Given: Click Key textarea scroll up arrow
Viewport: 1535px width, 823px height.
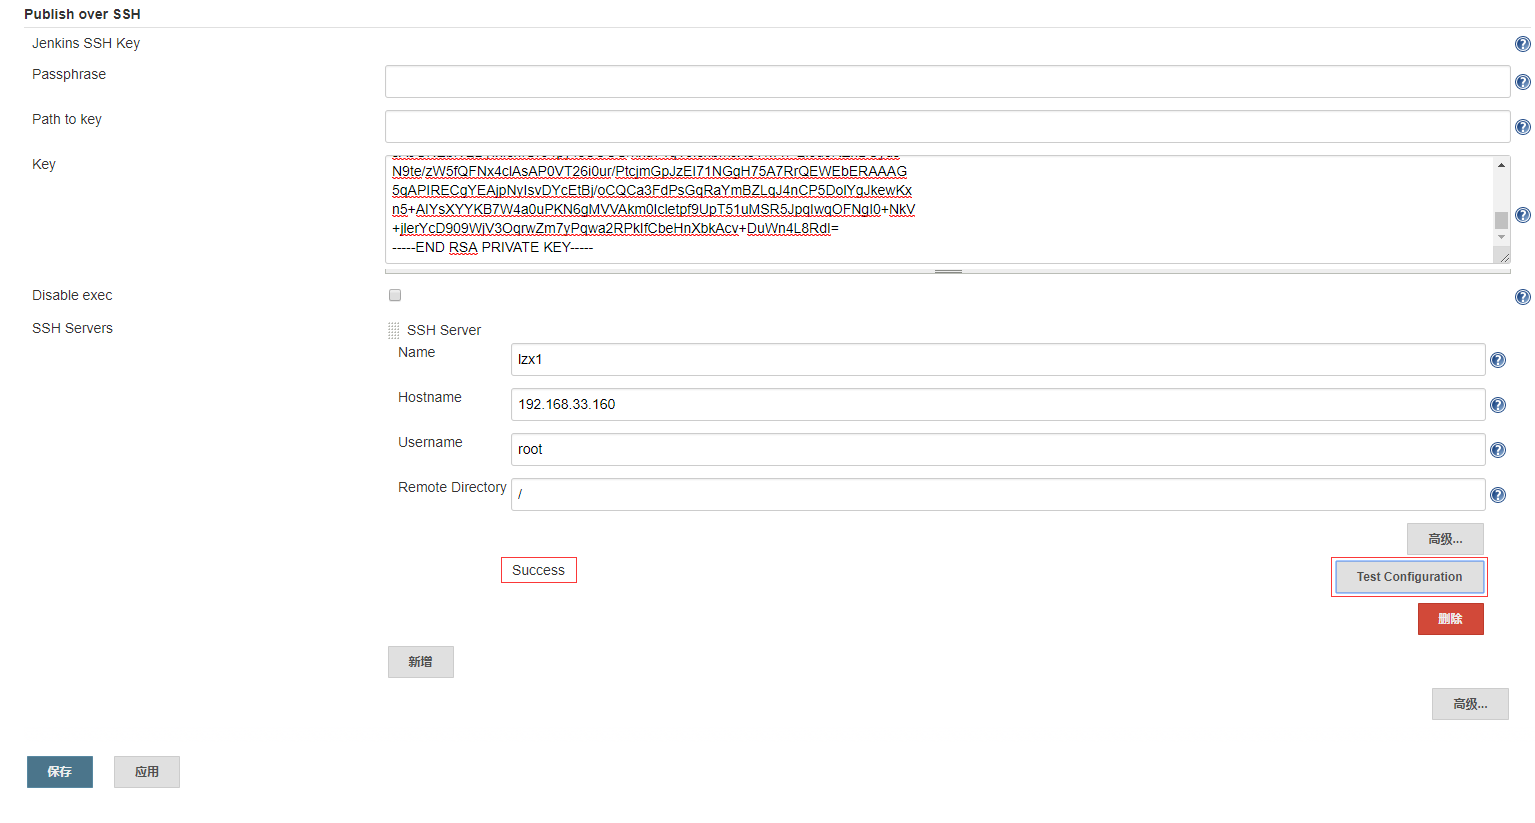Looking at the screenshot, I should pos(1501,164).
